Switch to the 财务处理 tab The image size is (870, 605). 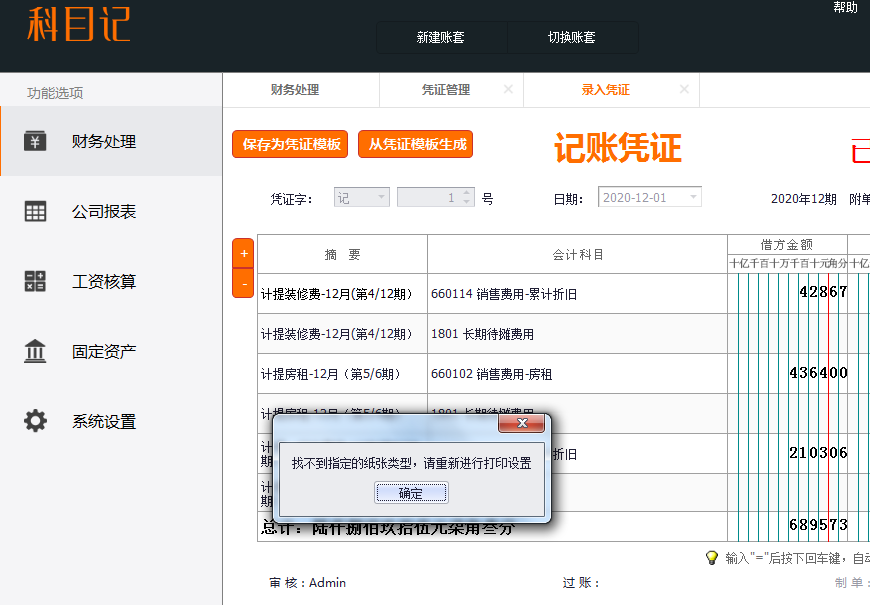[x=295, y=90]
